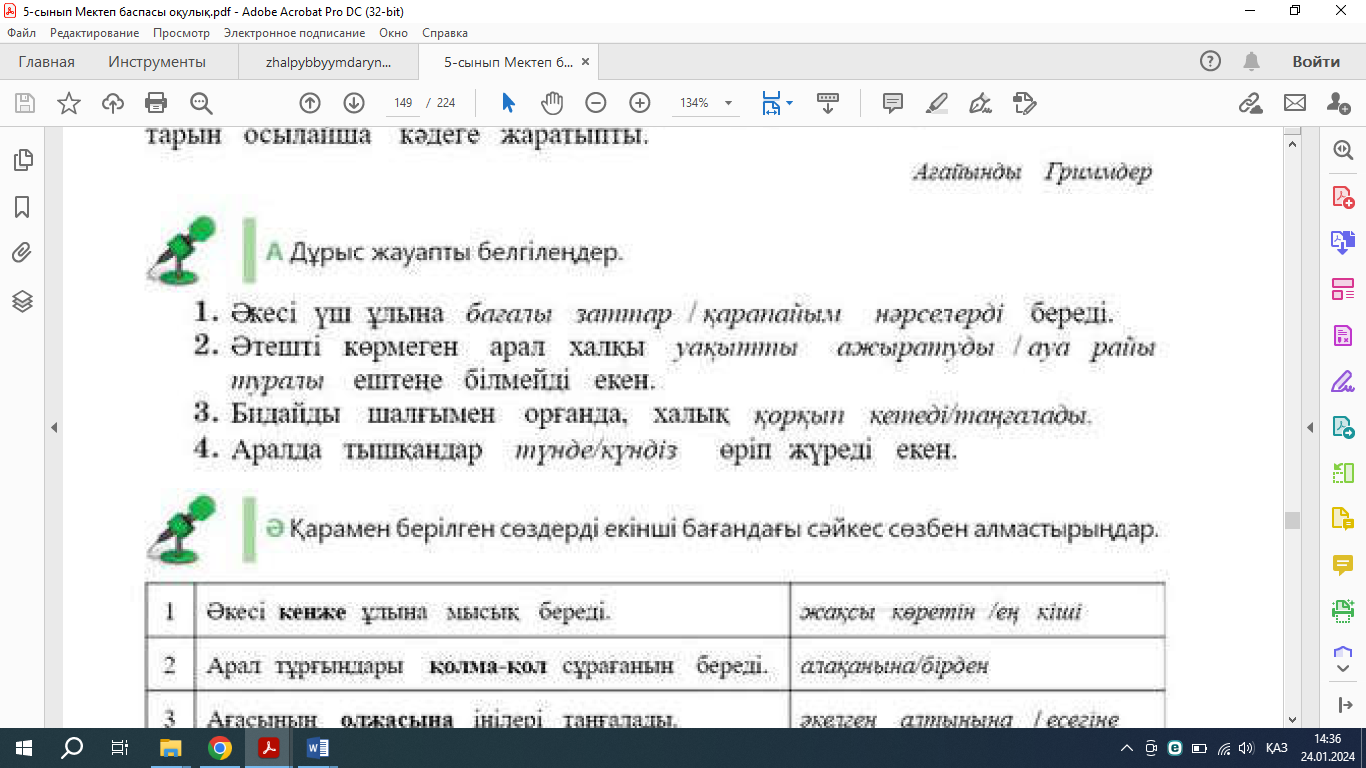This screenshot has height=768, width=1366.
Task: Open the find text magnifier tool
Action: (201, 103)
